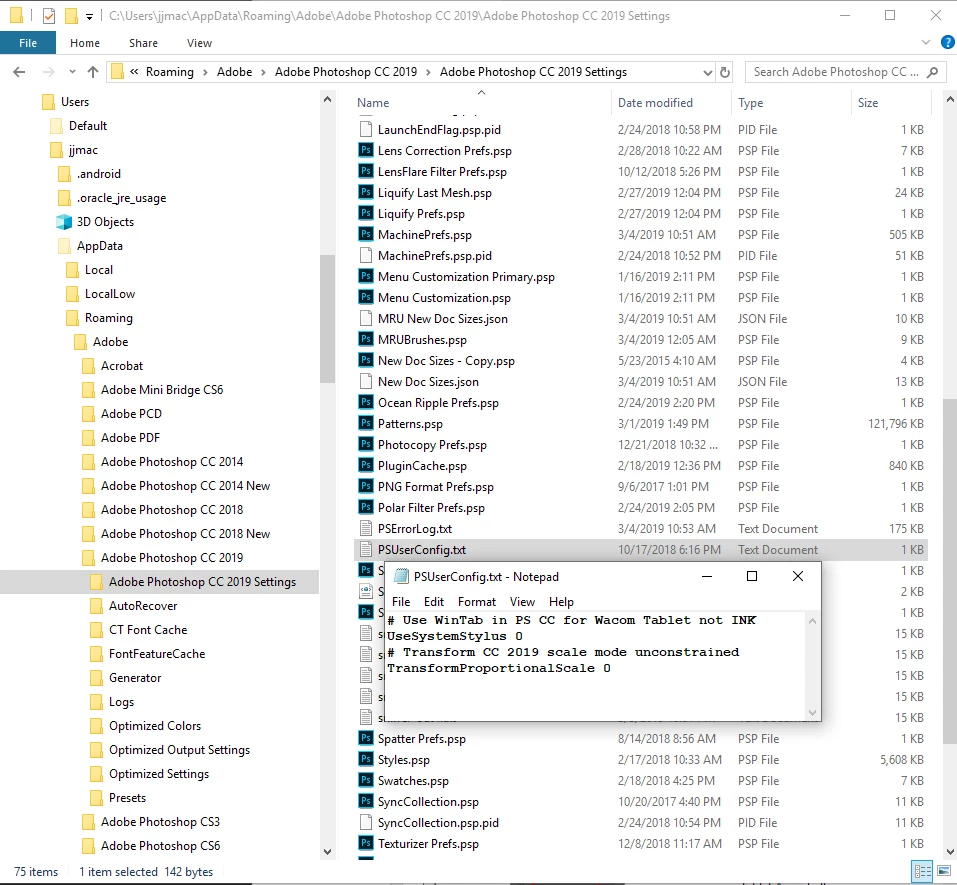The height and width of the screenshot is (885, 957).
Task: Select Liquify Last Mesh.psp icon
Action: [366, 192]
